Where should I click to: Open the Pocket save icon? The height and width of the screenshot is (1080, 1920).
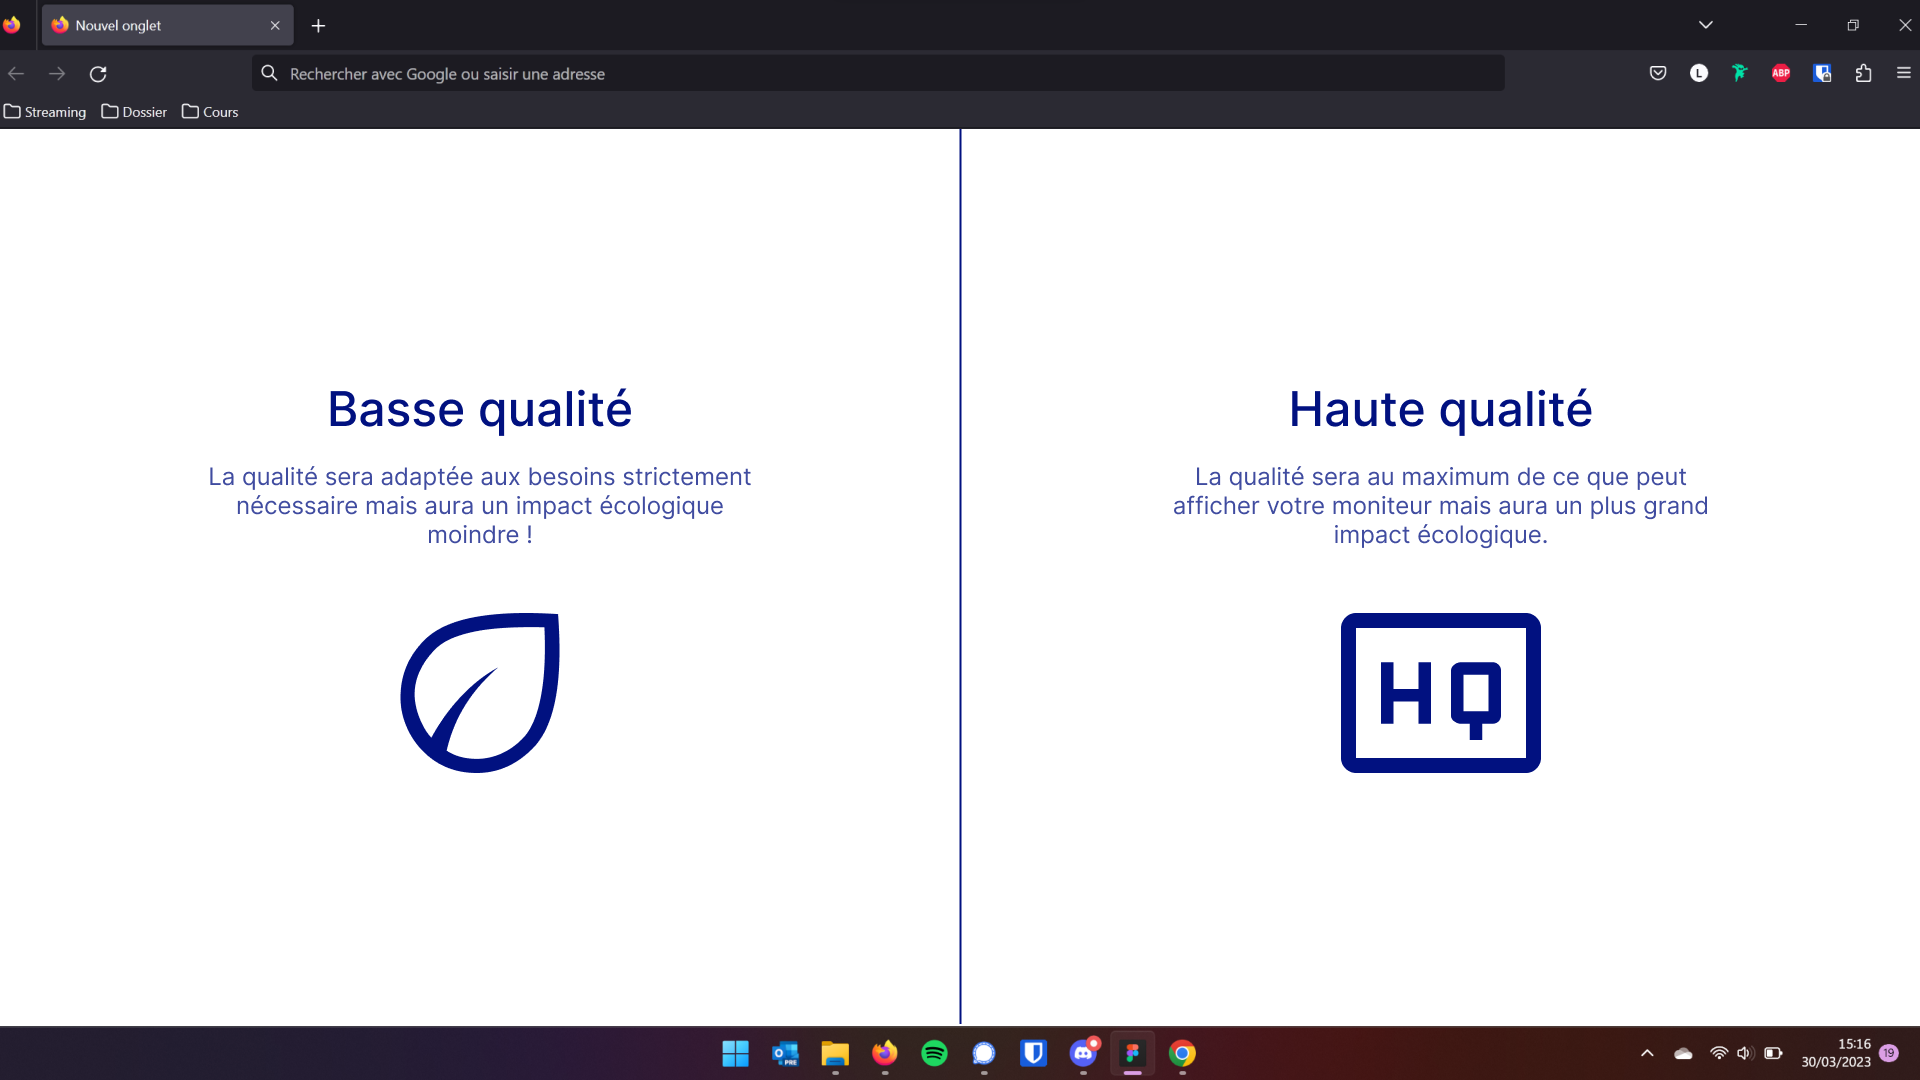click(x=1658, y=73)
